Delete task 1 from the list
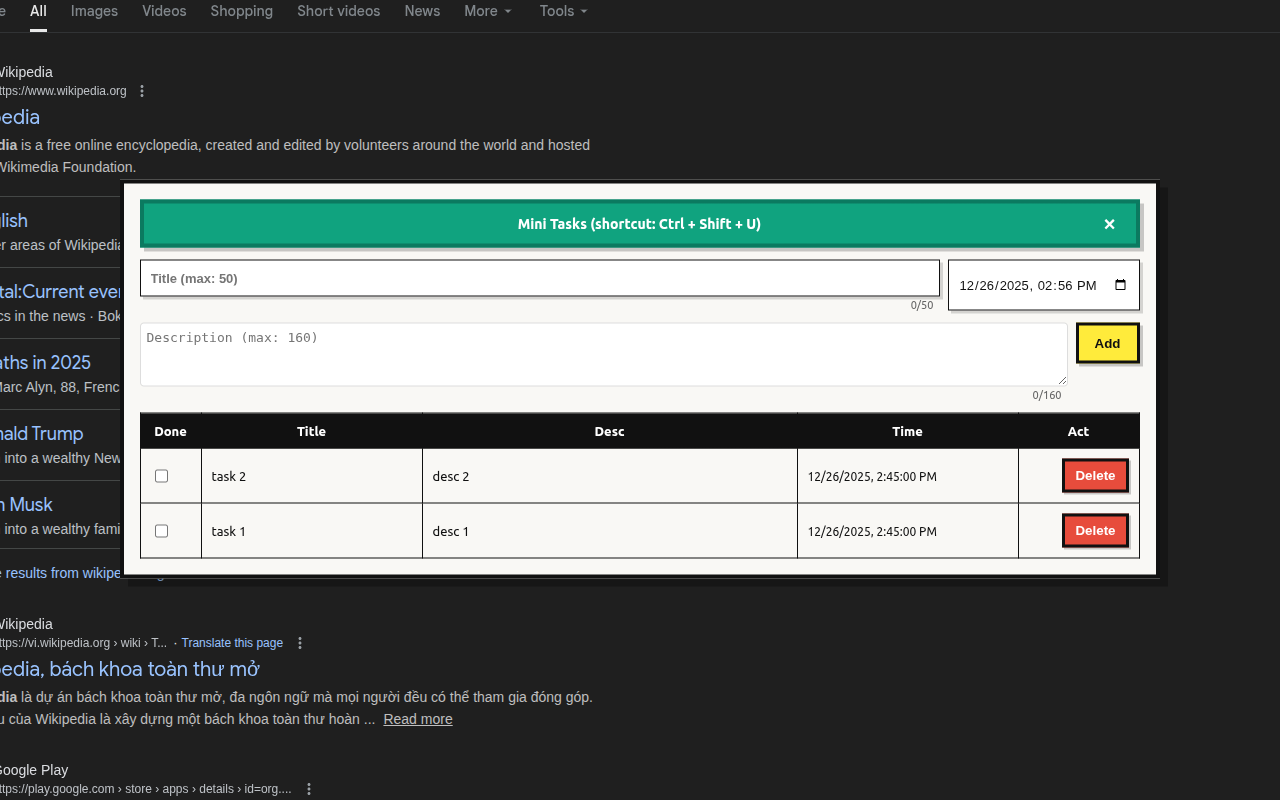Viewport: 1280px width, 800px height. click(x=1095, y=530)
